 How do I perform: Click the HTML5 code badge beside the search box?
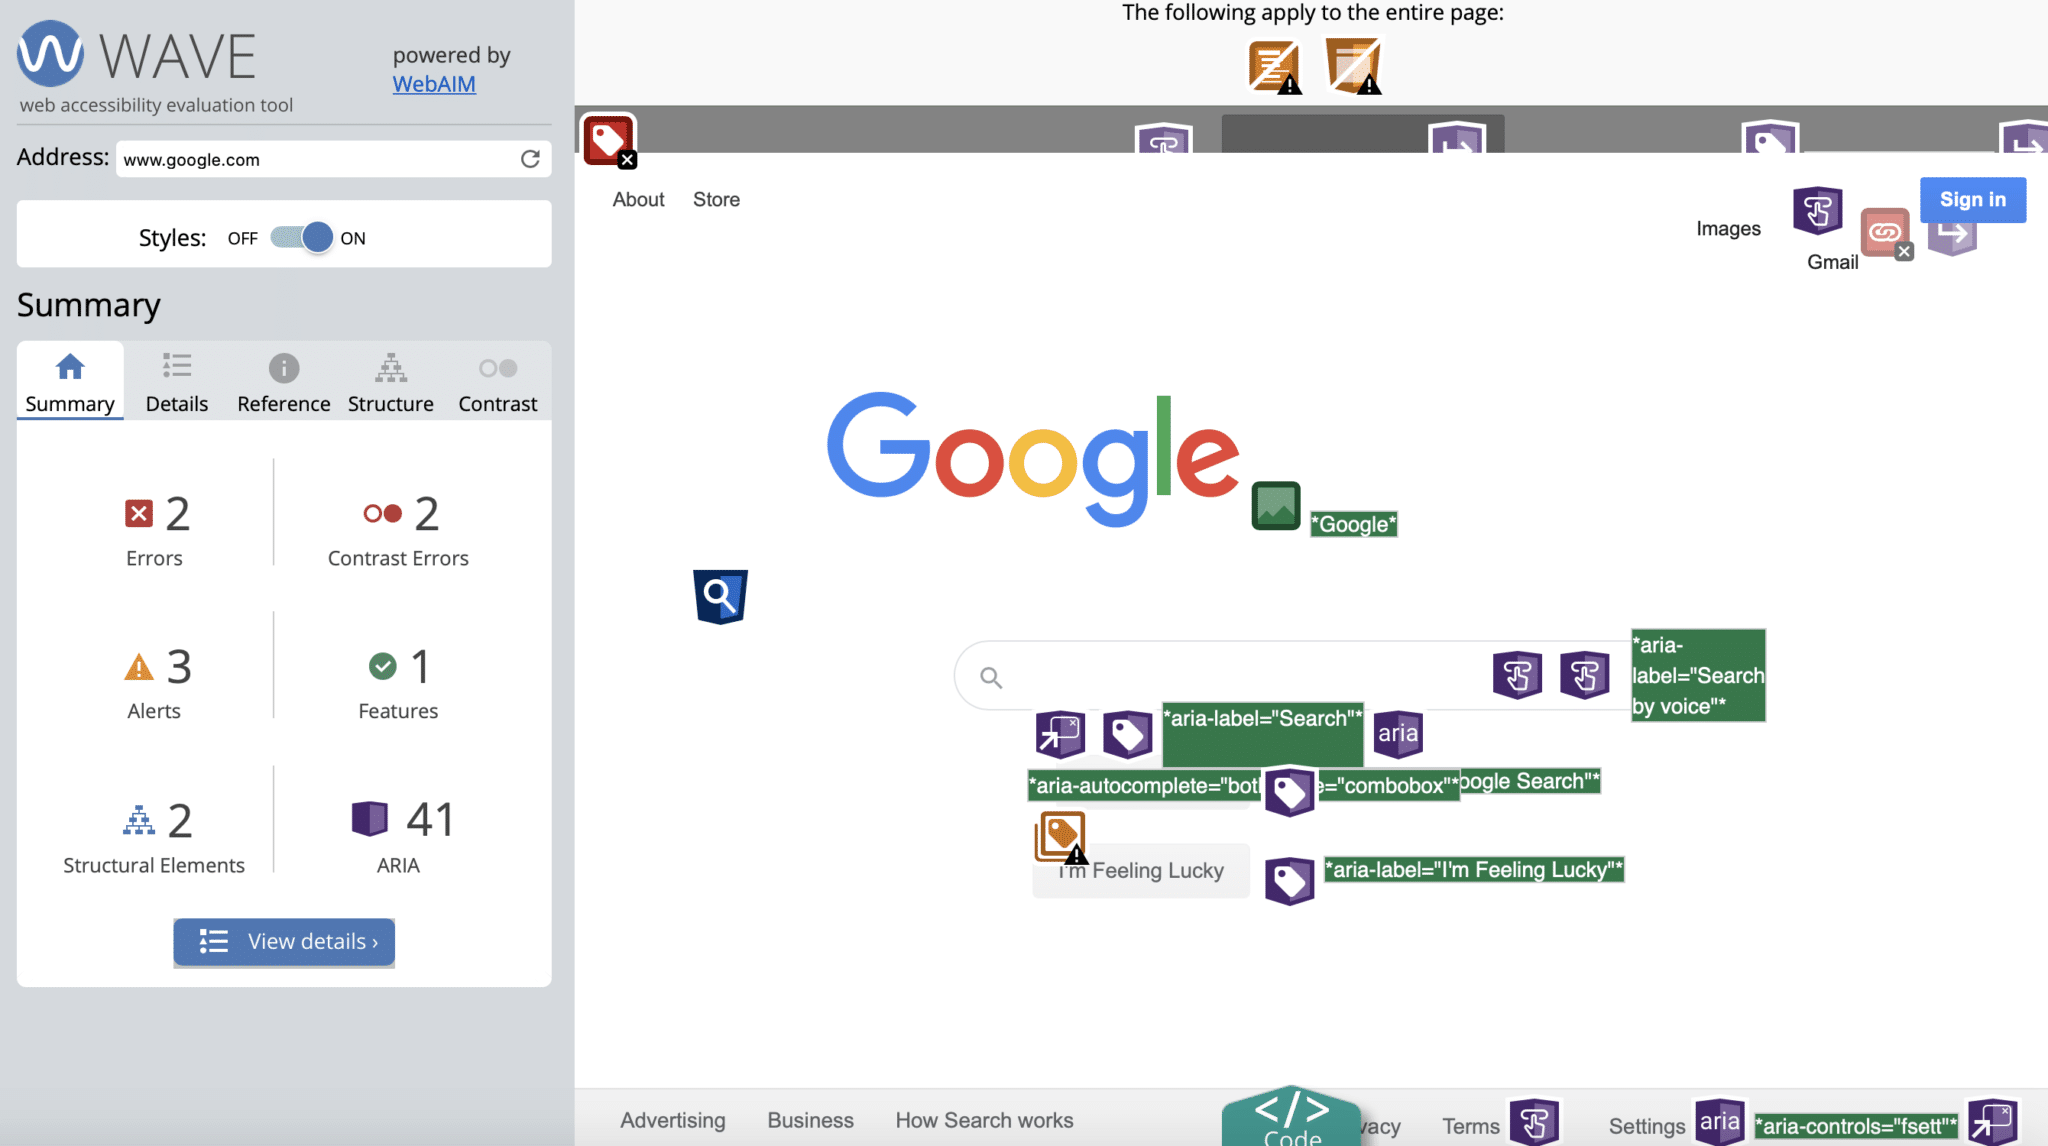[720, 596]
